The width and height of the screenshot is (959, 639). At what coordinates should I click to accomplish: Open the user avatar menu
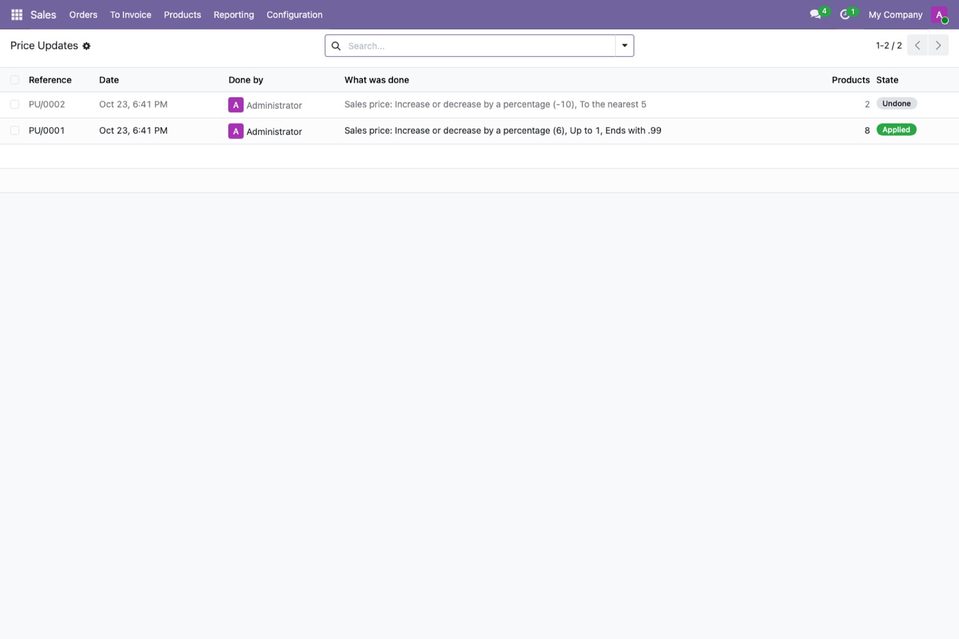(x=939, y=15)
